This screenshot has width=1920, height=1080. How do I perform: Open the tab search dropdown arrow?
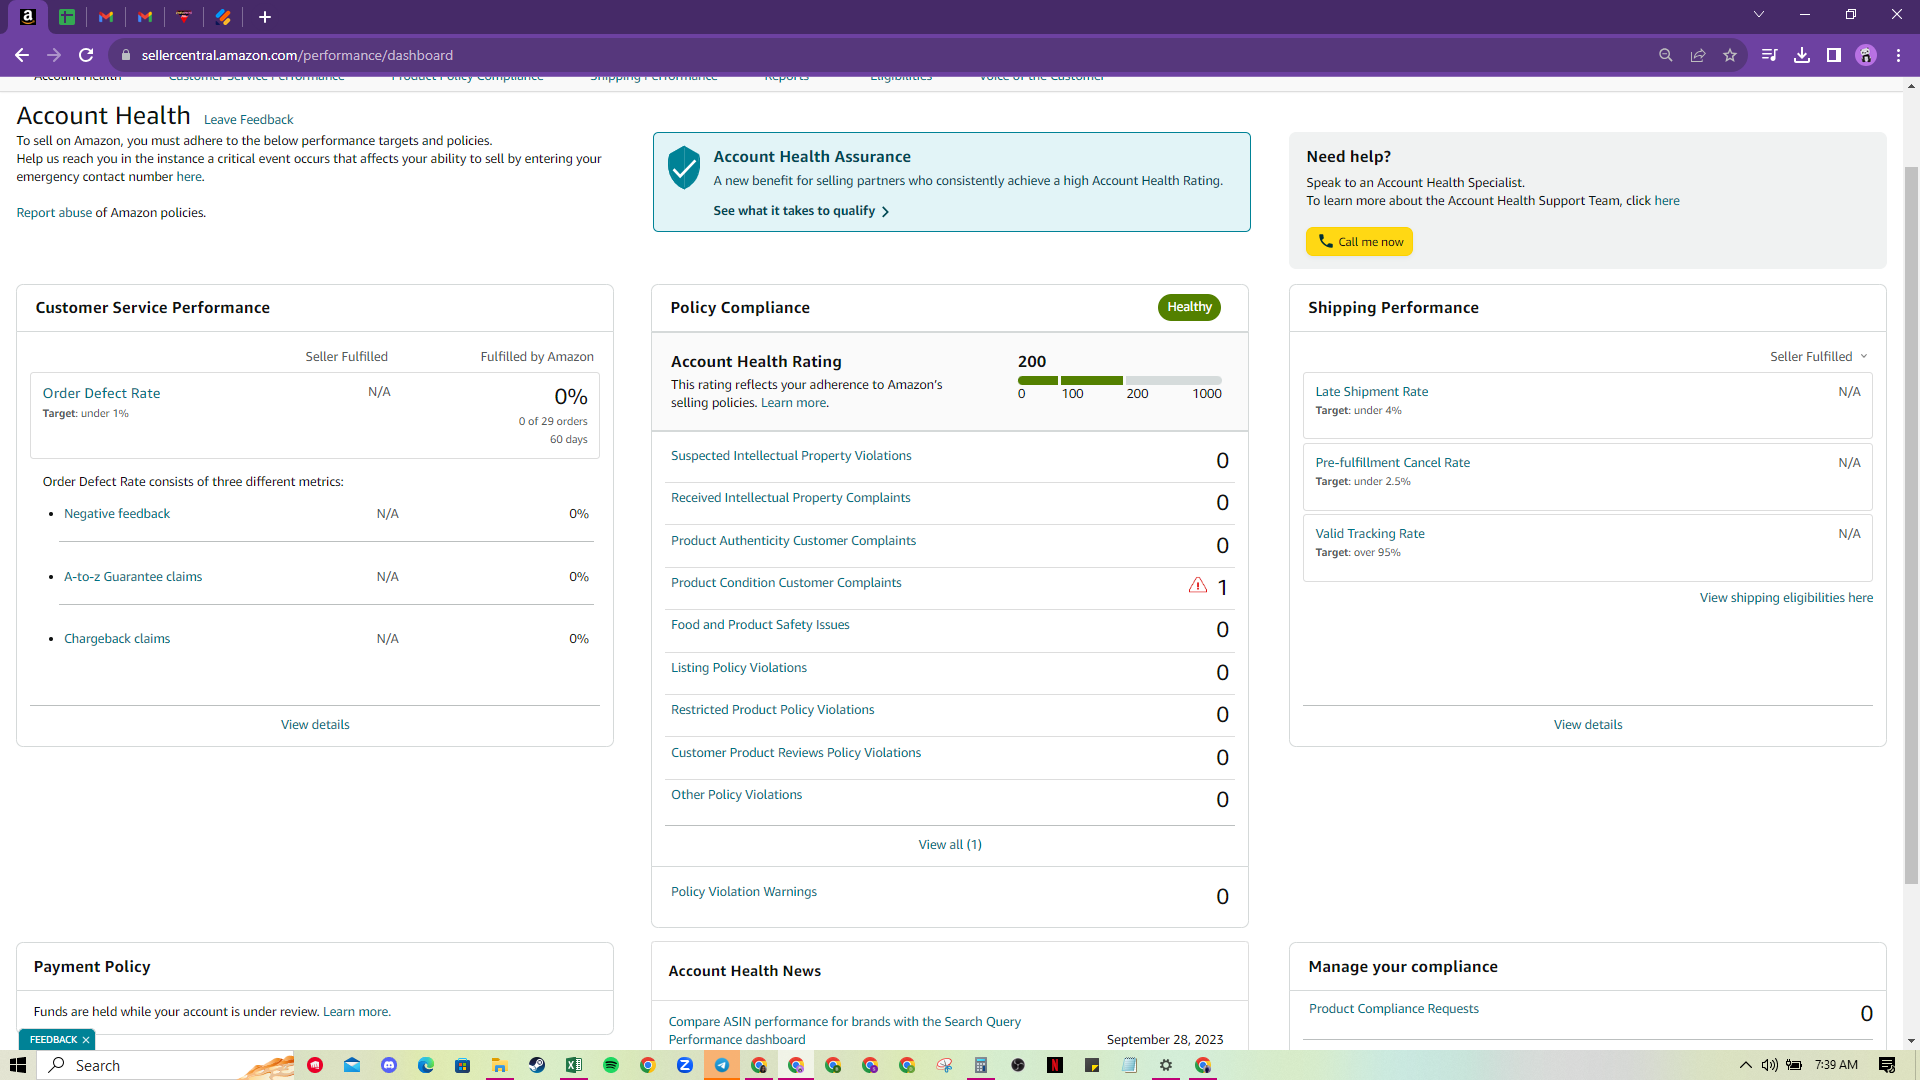1759,14
